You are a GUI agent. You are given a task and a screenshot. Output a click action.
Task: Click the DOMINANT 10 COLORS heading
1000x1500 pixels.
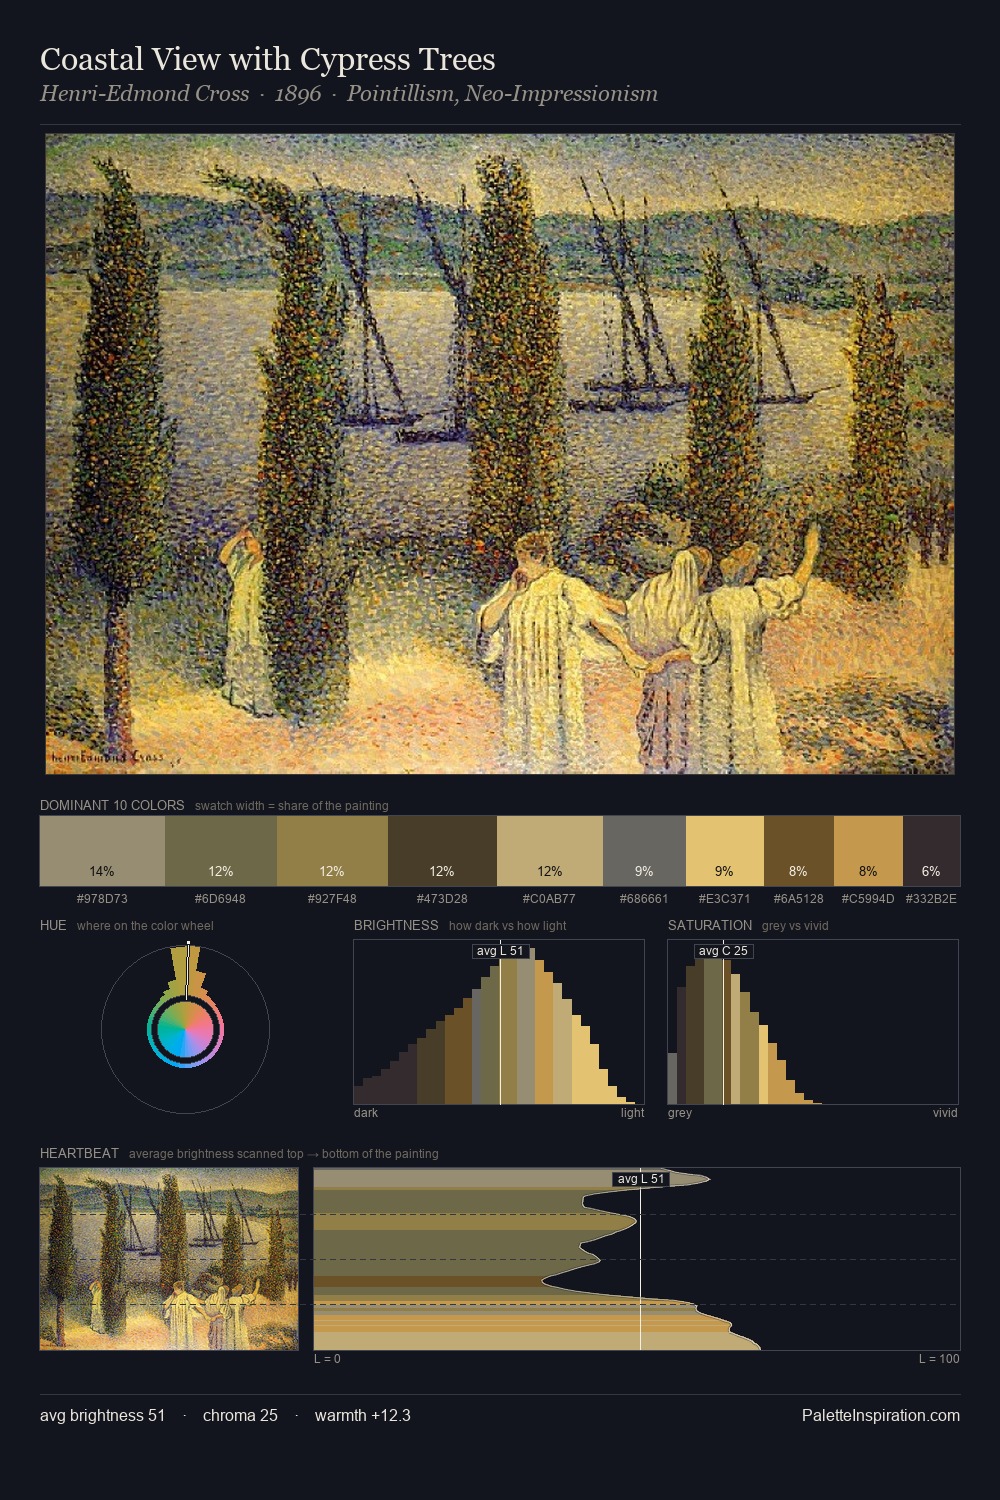point(112,805)
